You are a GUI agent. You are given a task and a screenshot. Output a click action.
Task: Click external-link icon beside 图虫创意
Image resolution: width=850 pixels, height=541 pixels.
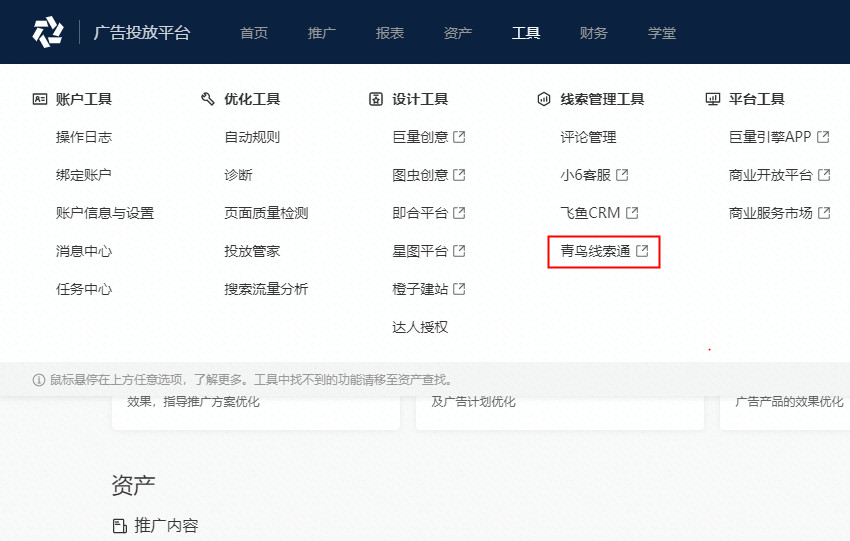(459, 175)
